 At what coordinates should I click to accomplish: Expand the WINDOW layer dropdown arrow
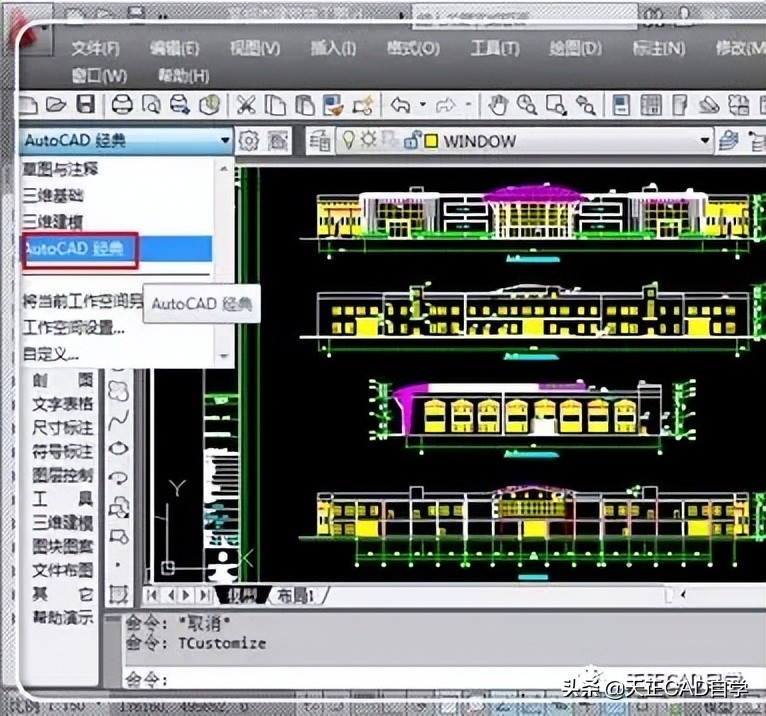(704, 141)
